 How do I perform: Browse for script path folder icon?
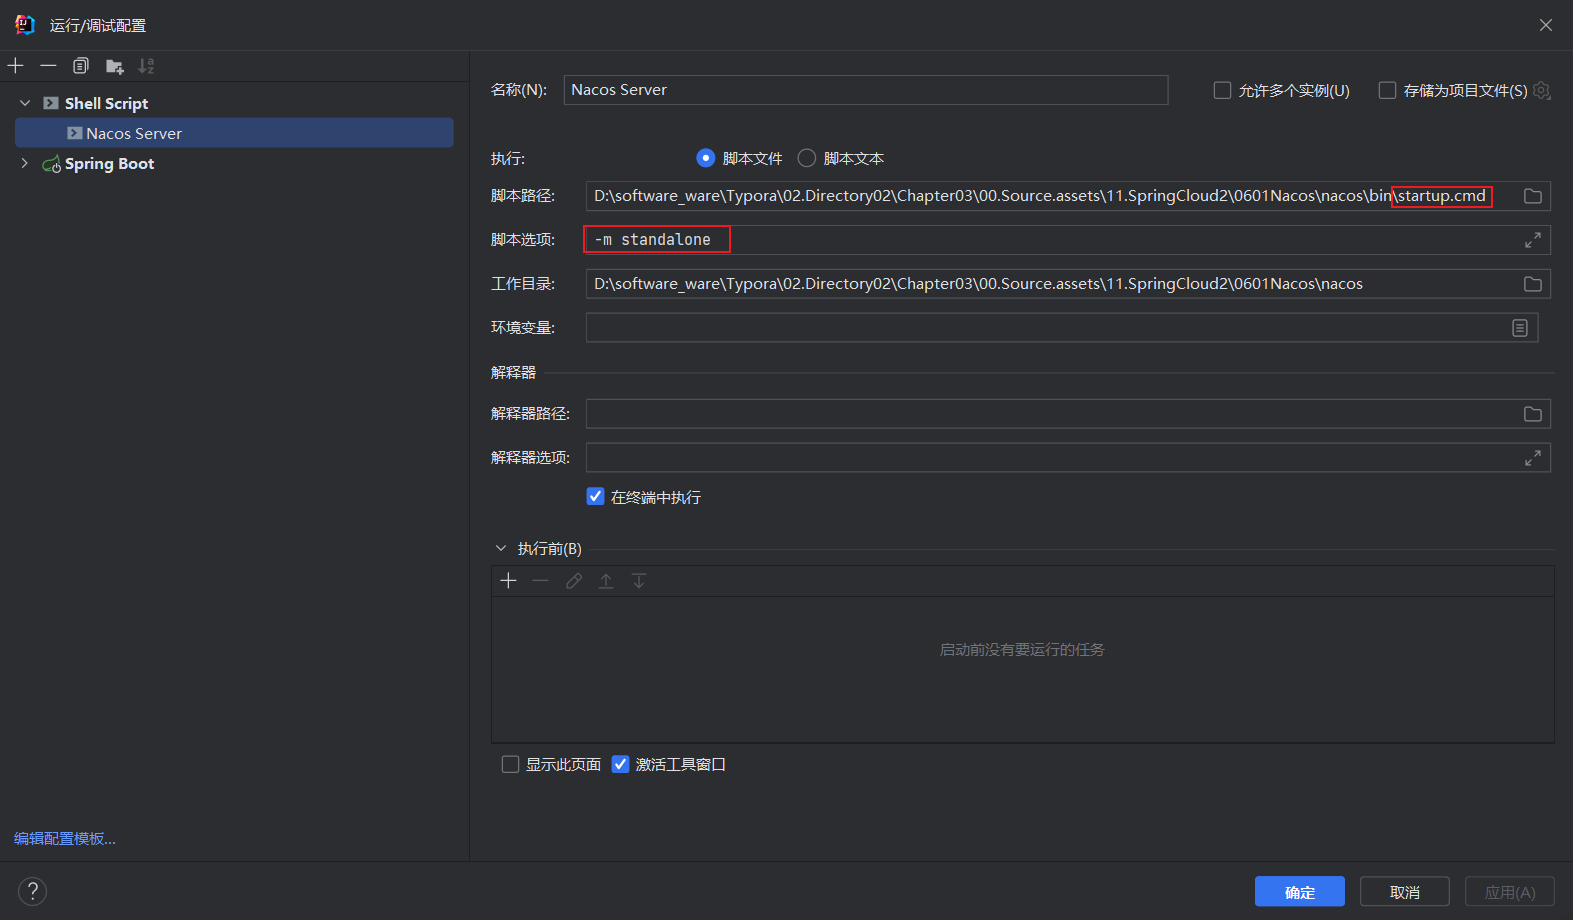(x=1532, y=196)
